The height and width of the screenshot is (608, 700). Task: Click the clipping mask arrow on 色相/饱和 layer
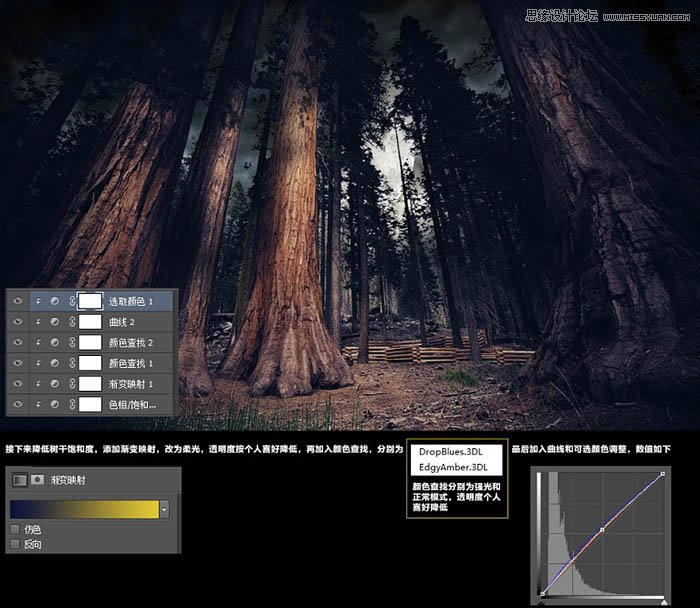(38, 404)
